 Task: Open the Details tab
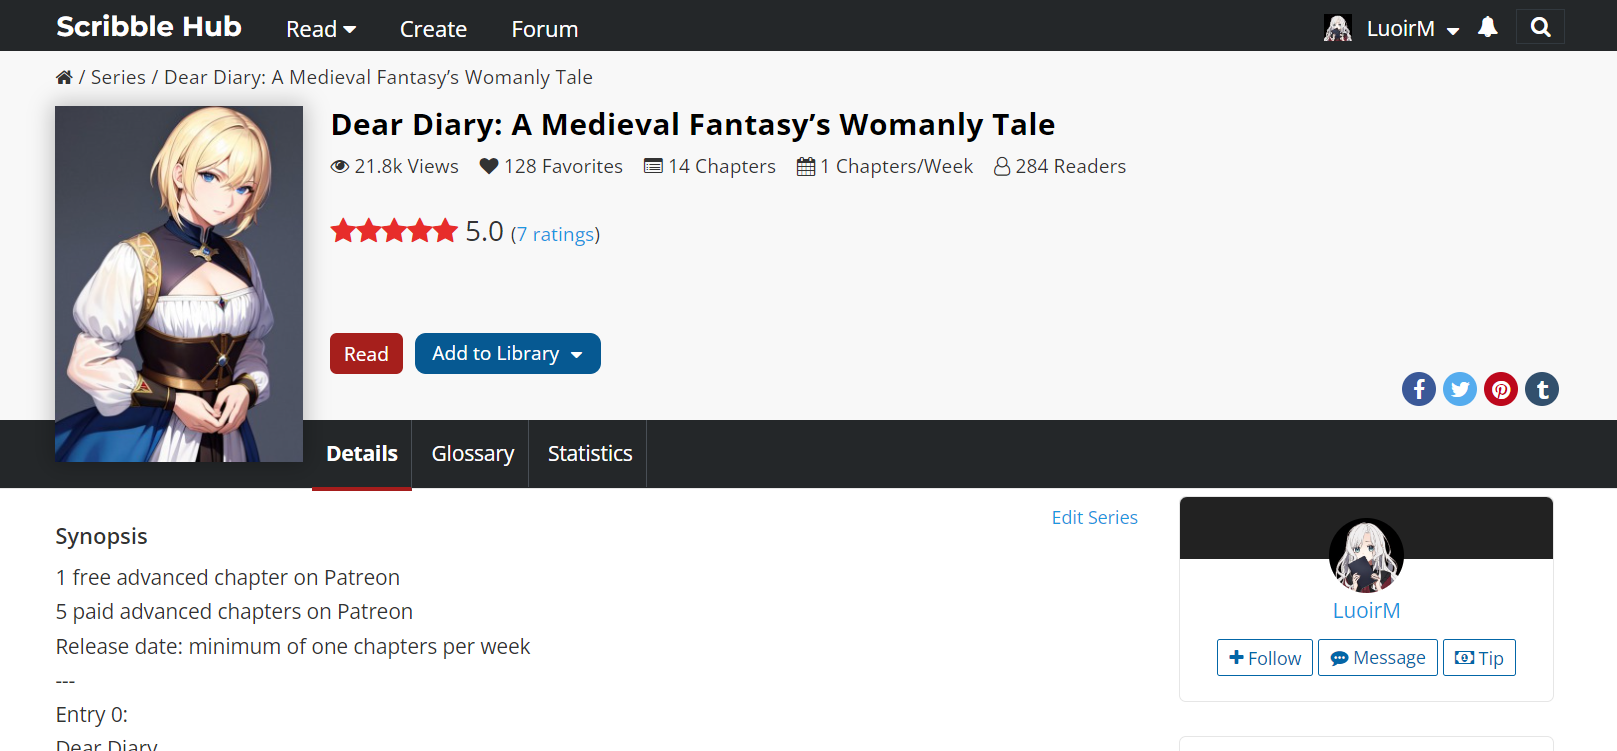coord(361,454)
